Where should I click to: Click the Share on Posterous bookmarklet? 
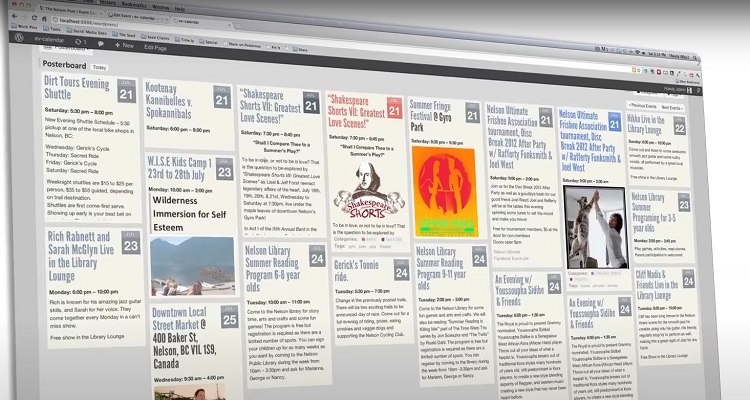click(242, 44)
